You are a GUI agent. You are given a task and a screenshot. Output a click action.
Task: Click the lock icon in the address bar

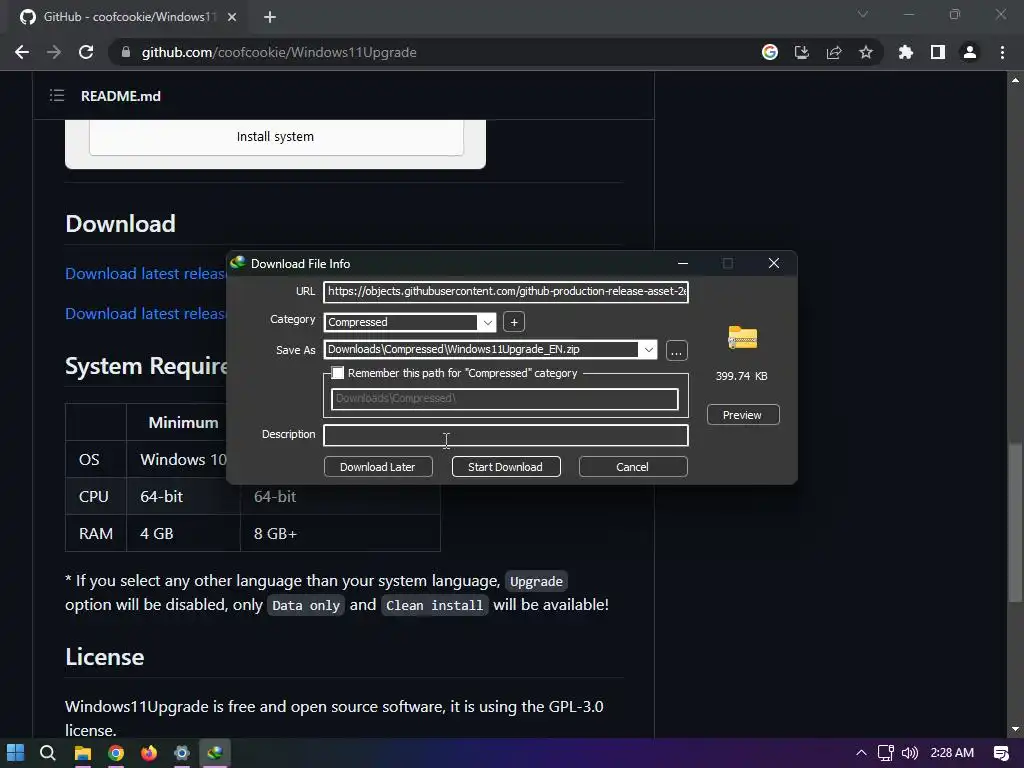[125, 52]
